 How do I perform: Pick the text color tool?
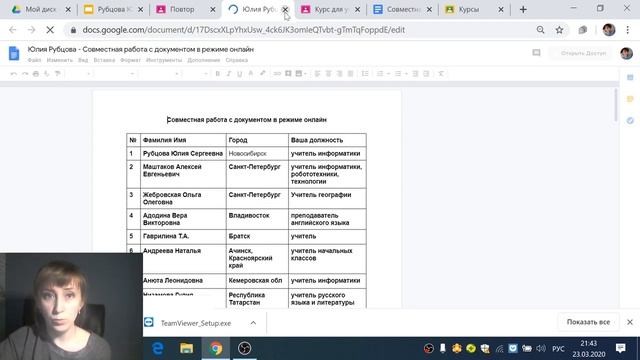251,74
